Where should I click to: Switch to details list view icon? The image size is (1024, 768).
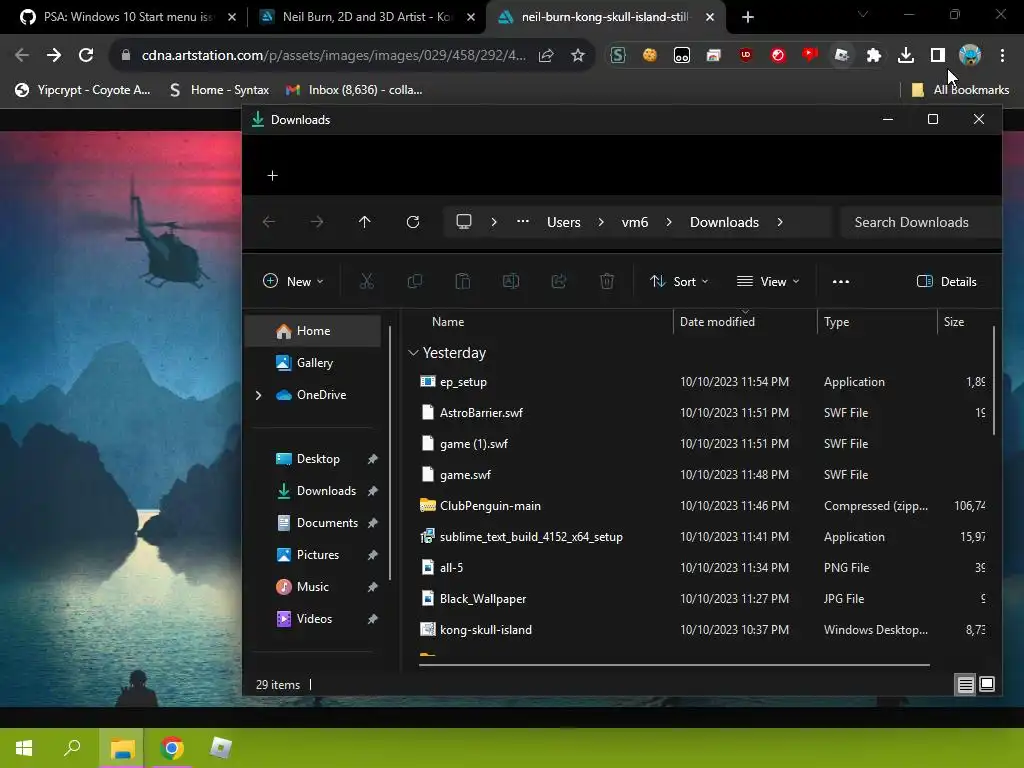(965, 684)
